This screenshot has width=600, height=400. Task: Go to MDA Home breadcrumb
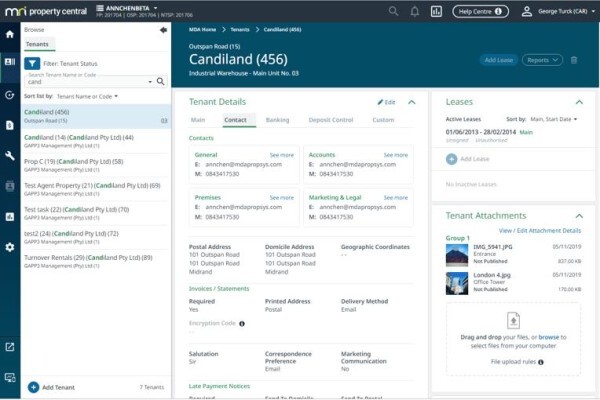(x=202, y=29)
